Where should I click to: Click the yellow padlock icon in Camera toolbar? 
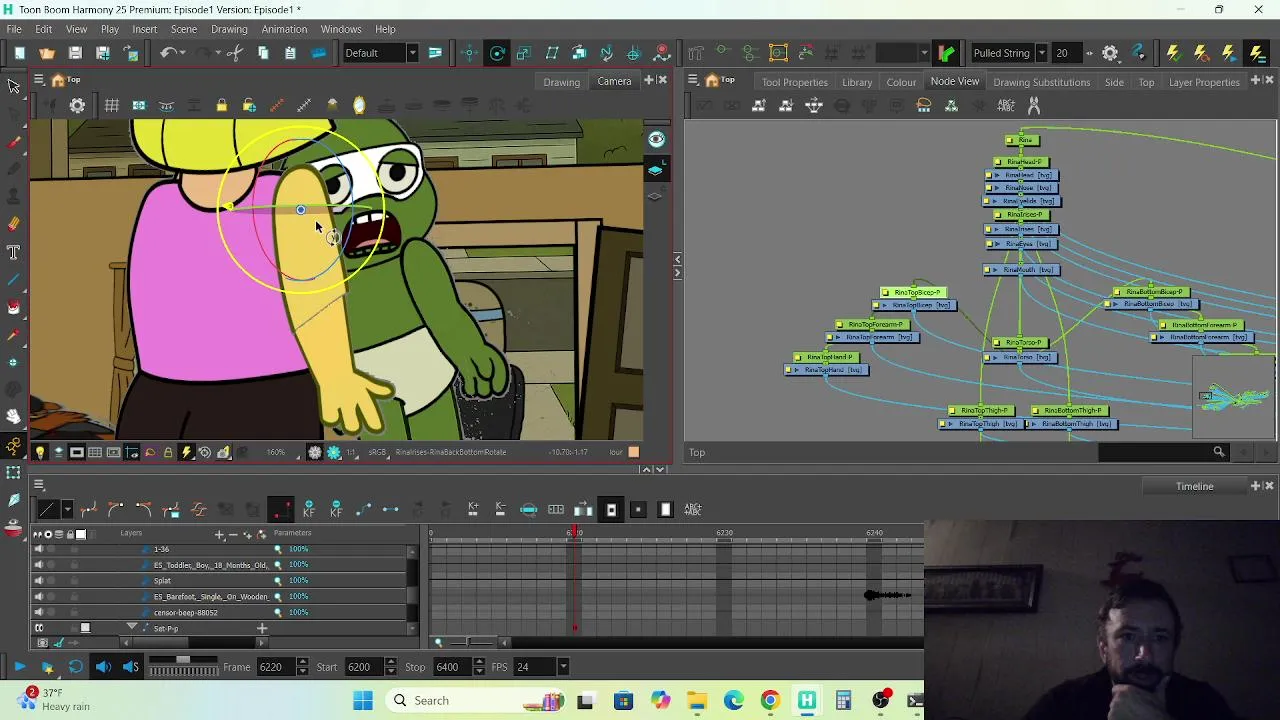222,105
